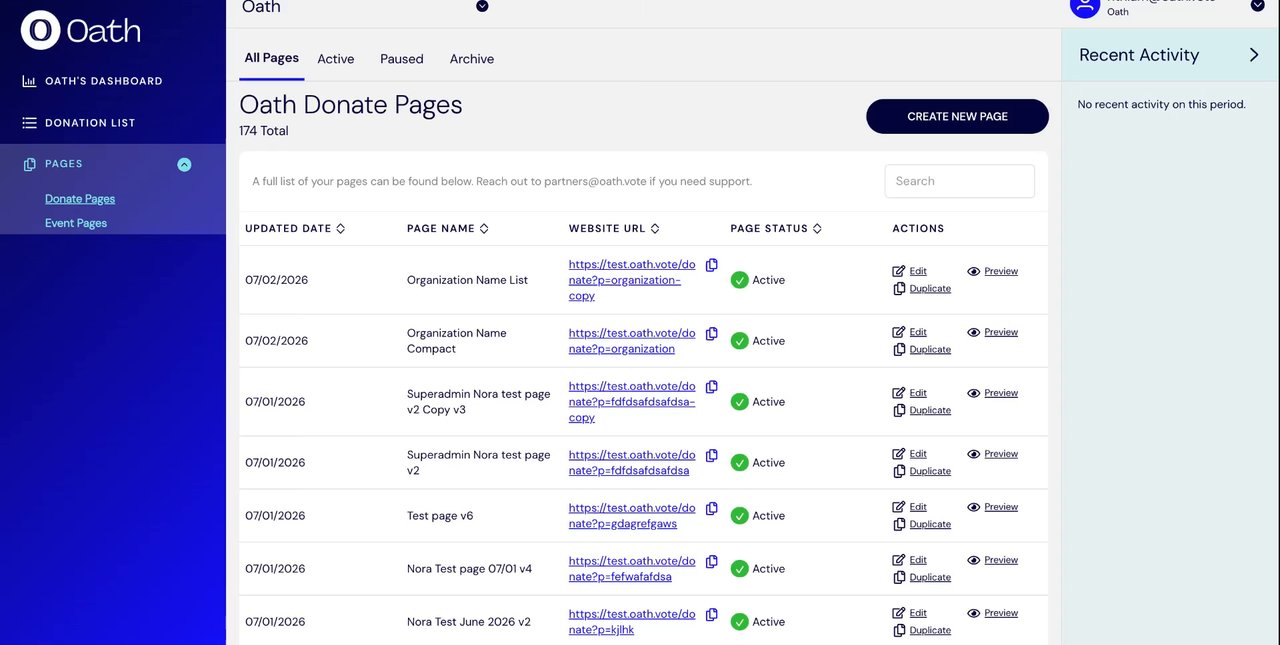Preview eye icon for Nora Test page 07/01 v4

pyautogui.click(x=974, y=560)
